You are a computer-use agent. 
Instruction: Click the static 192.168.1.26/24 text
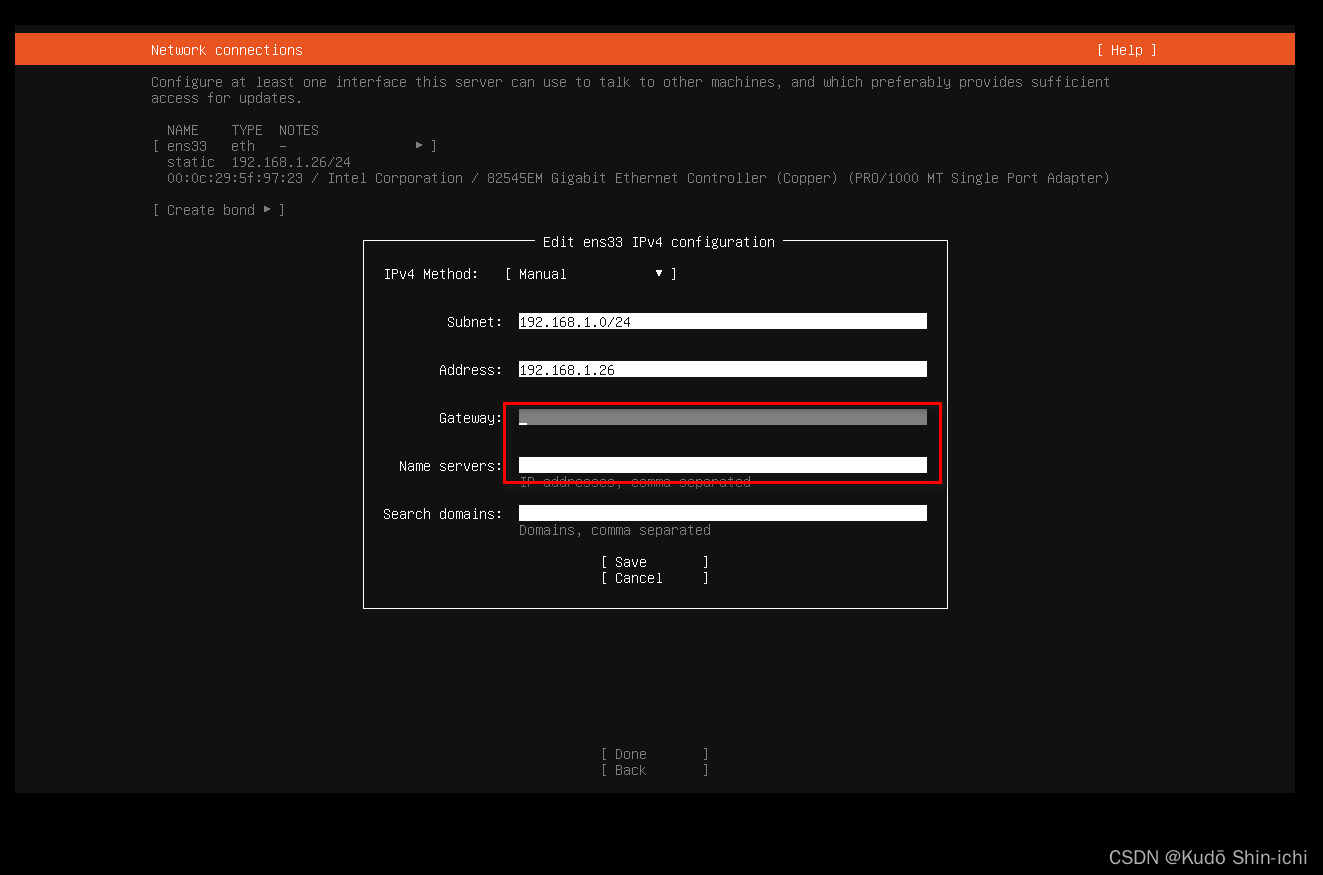click(259, 162)
